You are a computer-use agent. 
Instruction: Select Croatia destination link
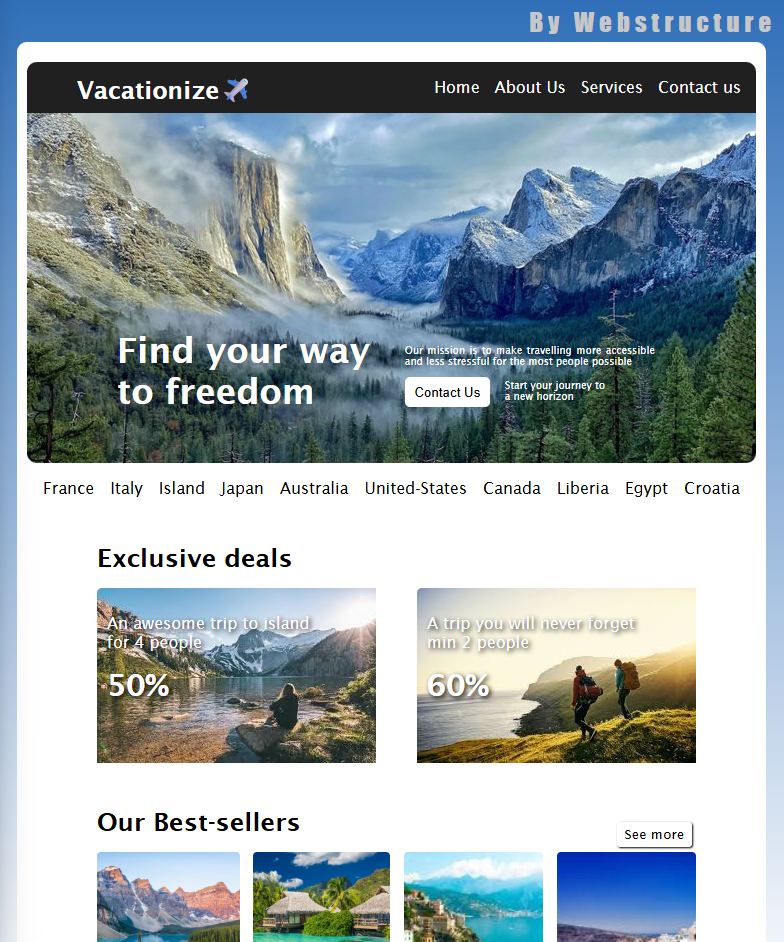[x=712, y=488]
